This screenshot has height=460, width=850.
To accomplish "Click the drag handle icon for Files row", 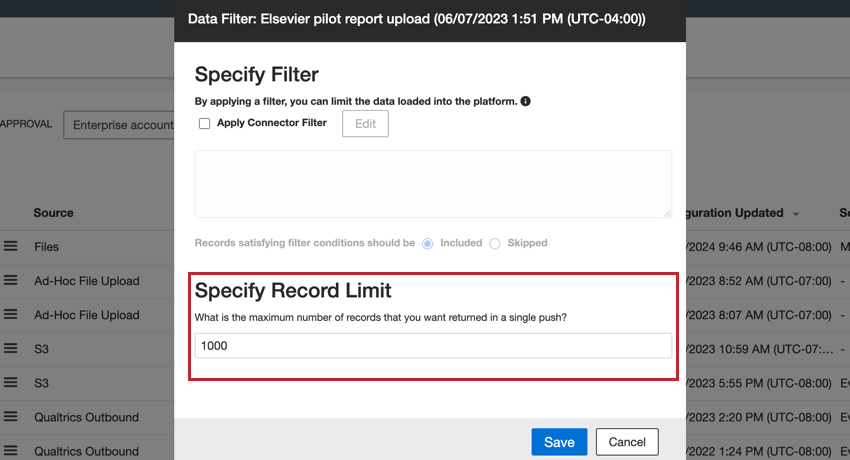I will (x=11, y=247).
